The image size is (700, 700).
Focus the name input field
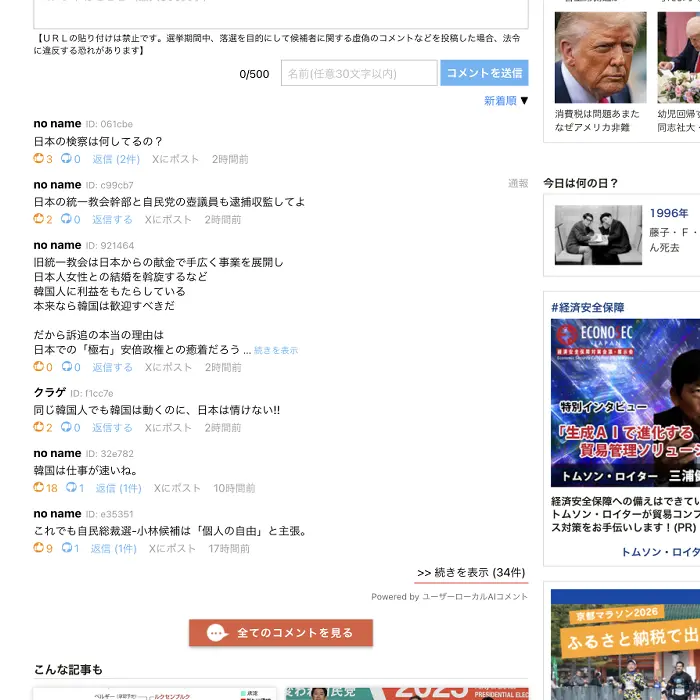pos(359,73)
